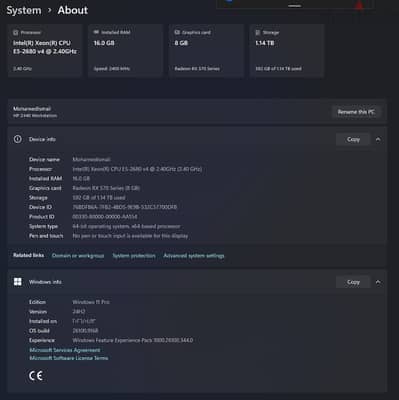The image size is (399, 400).
Task: Click 1.14 TB value in the Storage card
Action: pyautogui.click(x=265, y=43)
